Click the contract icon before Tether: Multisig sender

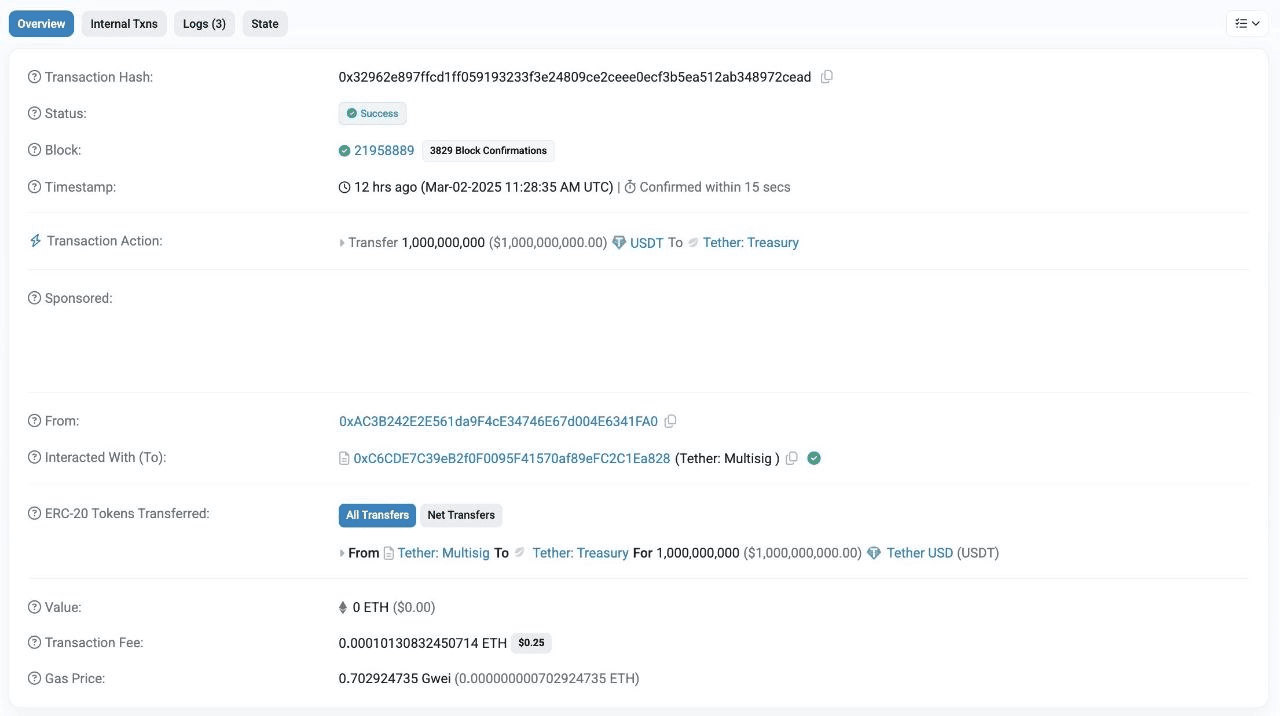click(x=389, y=553)
